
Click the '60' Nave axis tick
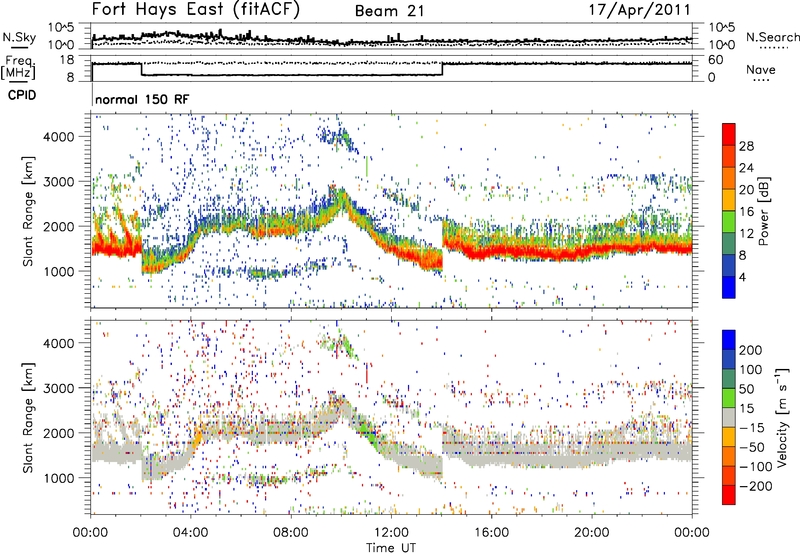(716, 60)
